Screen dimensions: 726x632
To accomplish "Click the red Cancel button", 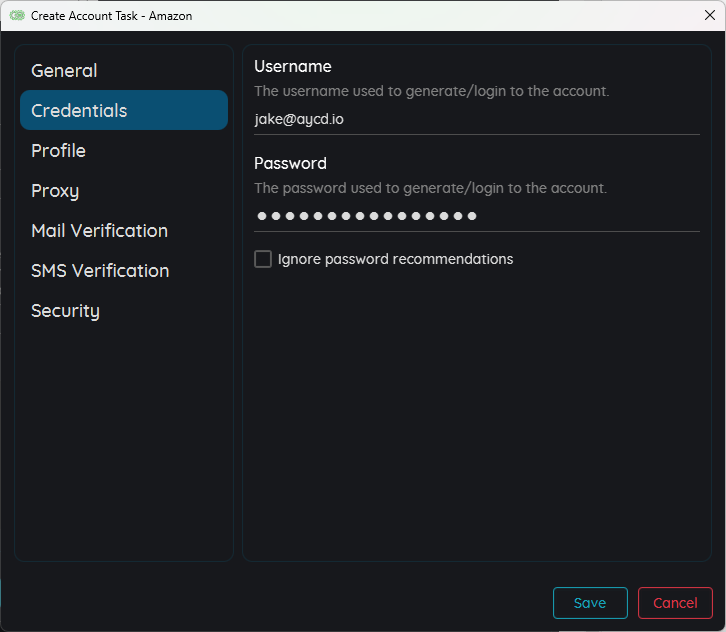I will click(x=675, y=603).
